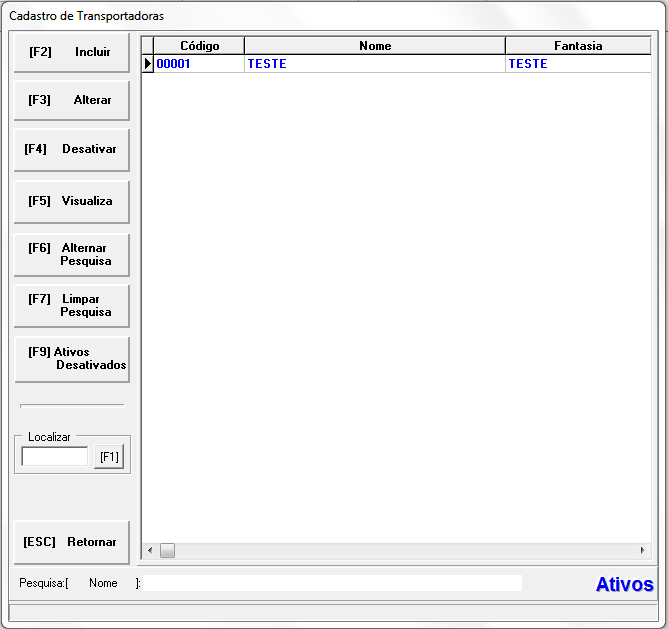Click the [F2] Incluir button
This screenshot has height=629, width=668.
(71, 52)
